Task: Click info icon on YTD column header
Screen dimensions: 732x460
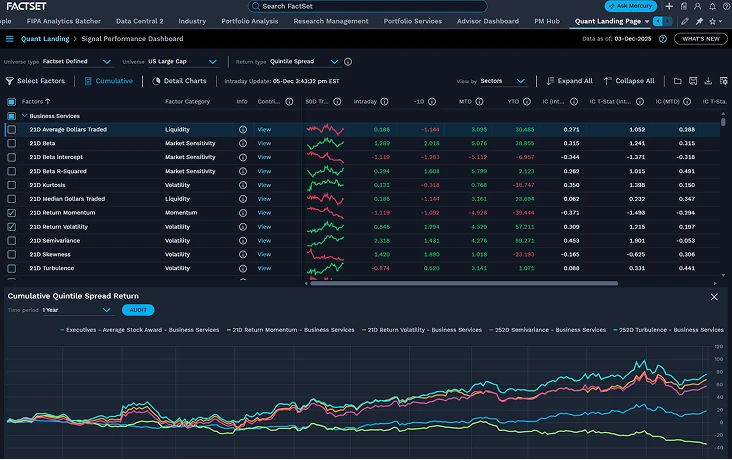Action: [x=527, y=101]
